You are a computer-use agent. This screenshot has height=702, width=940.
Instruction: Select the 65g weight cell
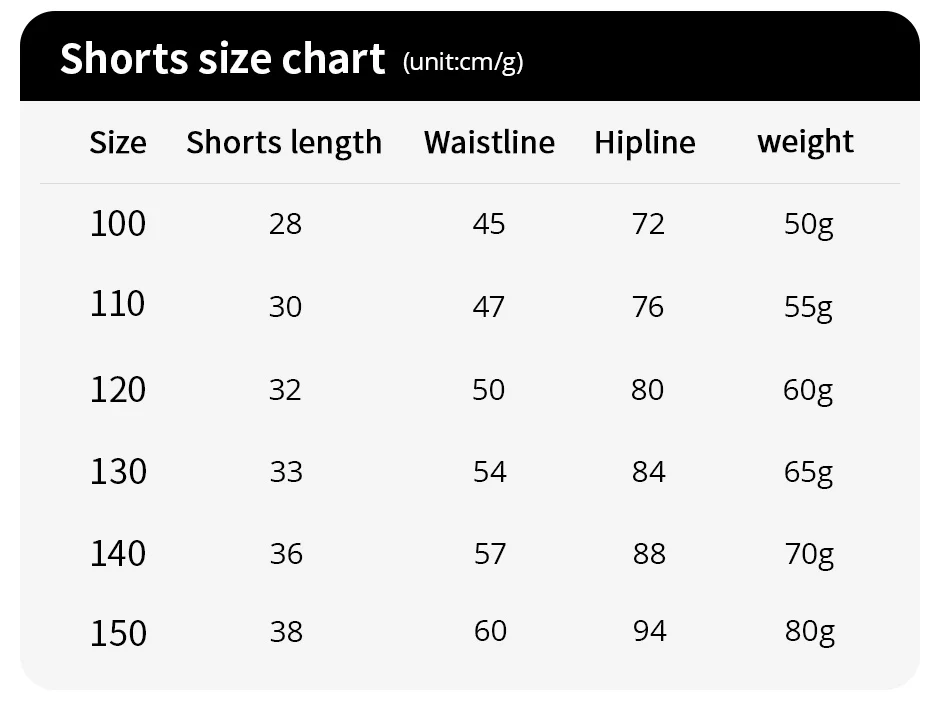click(808, 472)
